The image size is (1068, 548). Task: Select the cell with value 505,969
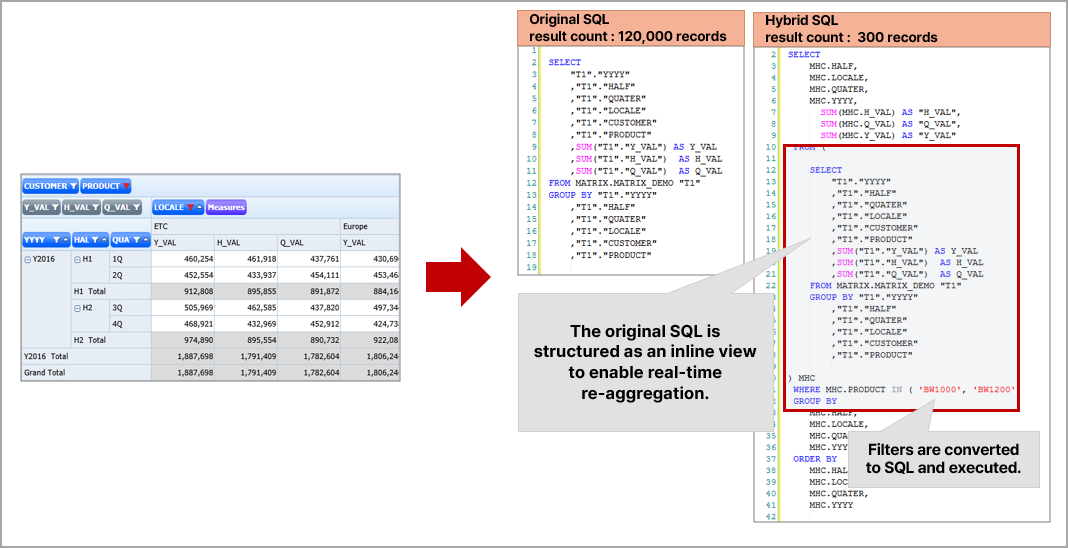pyautogui.click(x=183, y=308)
